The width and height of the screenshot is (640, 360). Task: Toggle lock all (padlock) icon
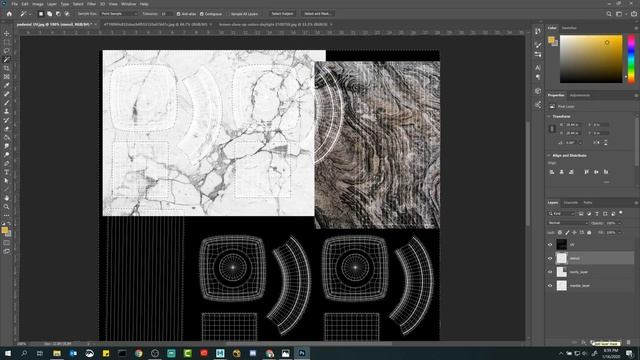pos(589,233)
